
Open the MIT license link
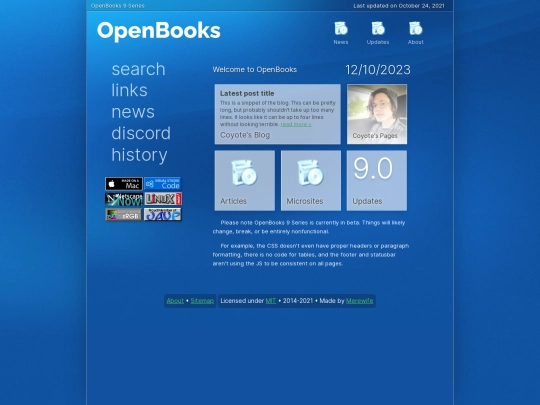click(x=271, y=301)
